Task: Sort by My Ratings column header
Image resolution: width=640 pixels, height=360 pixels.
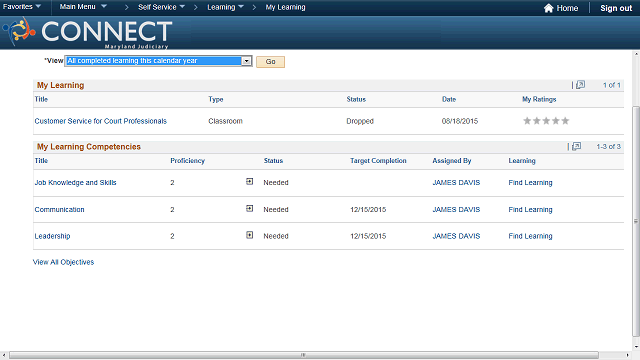Action: point(539,99)
